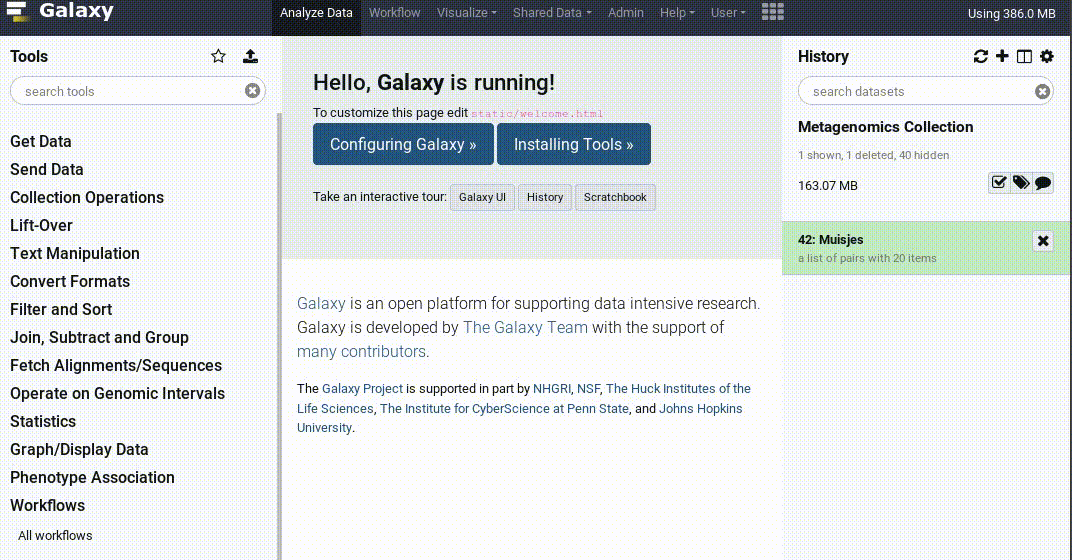Delete the Muisjes collection

1043,241
